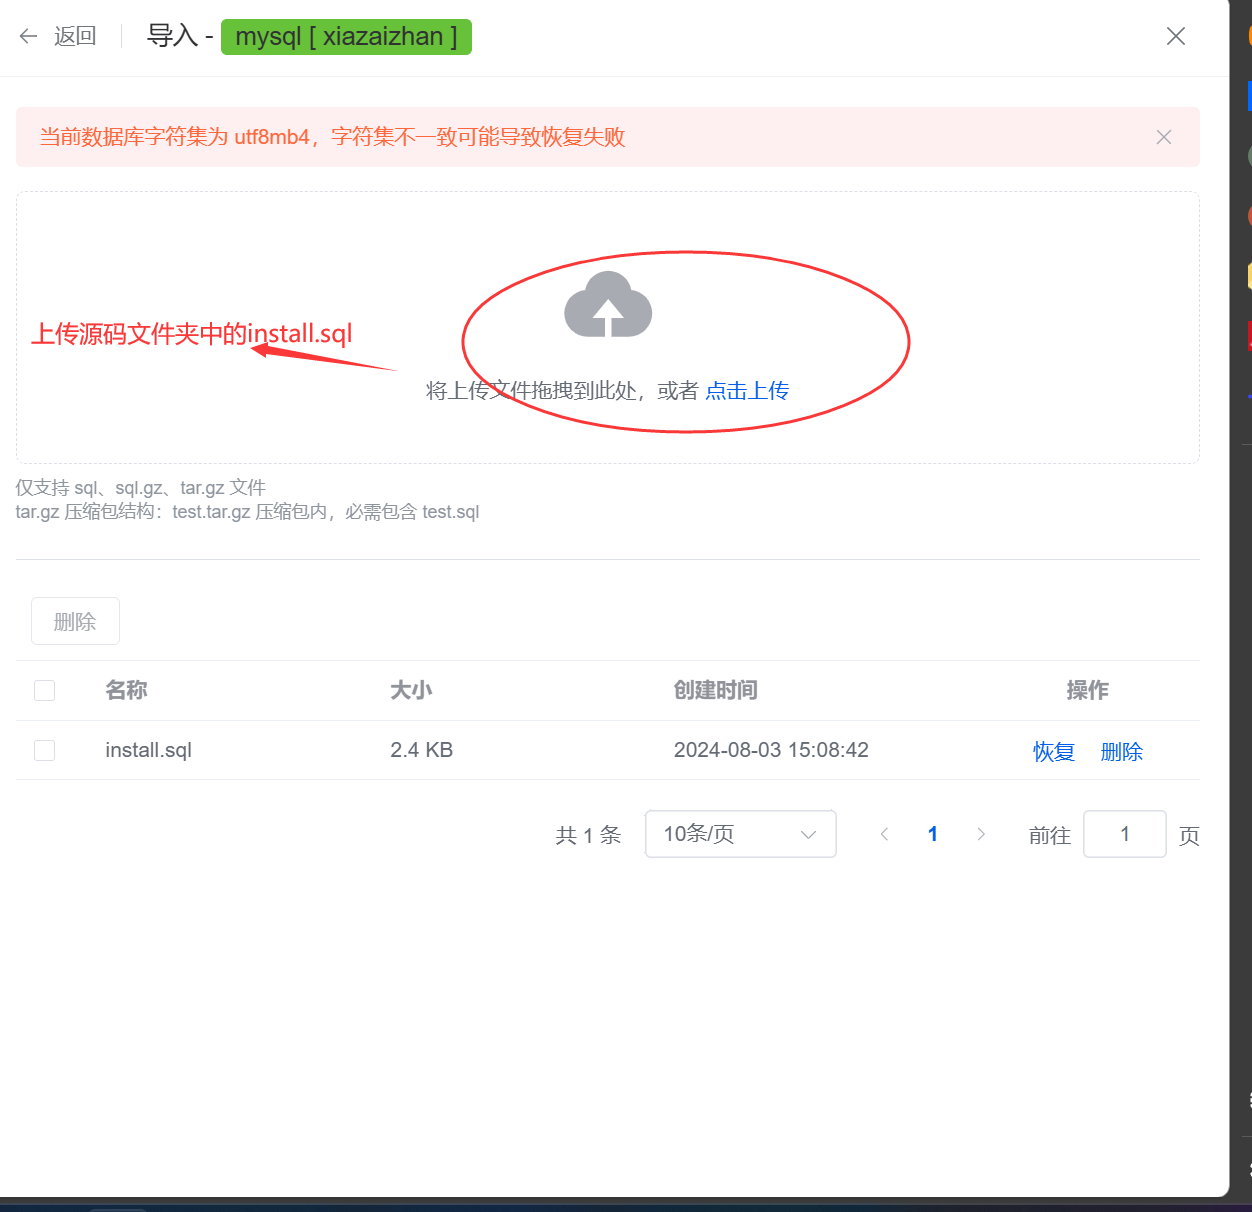Click 恢复 to restore install.sql

[1054, 752]
